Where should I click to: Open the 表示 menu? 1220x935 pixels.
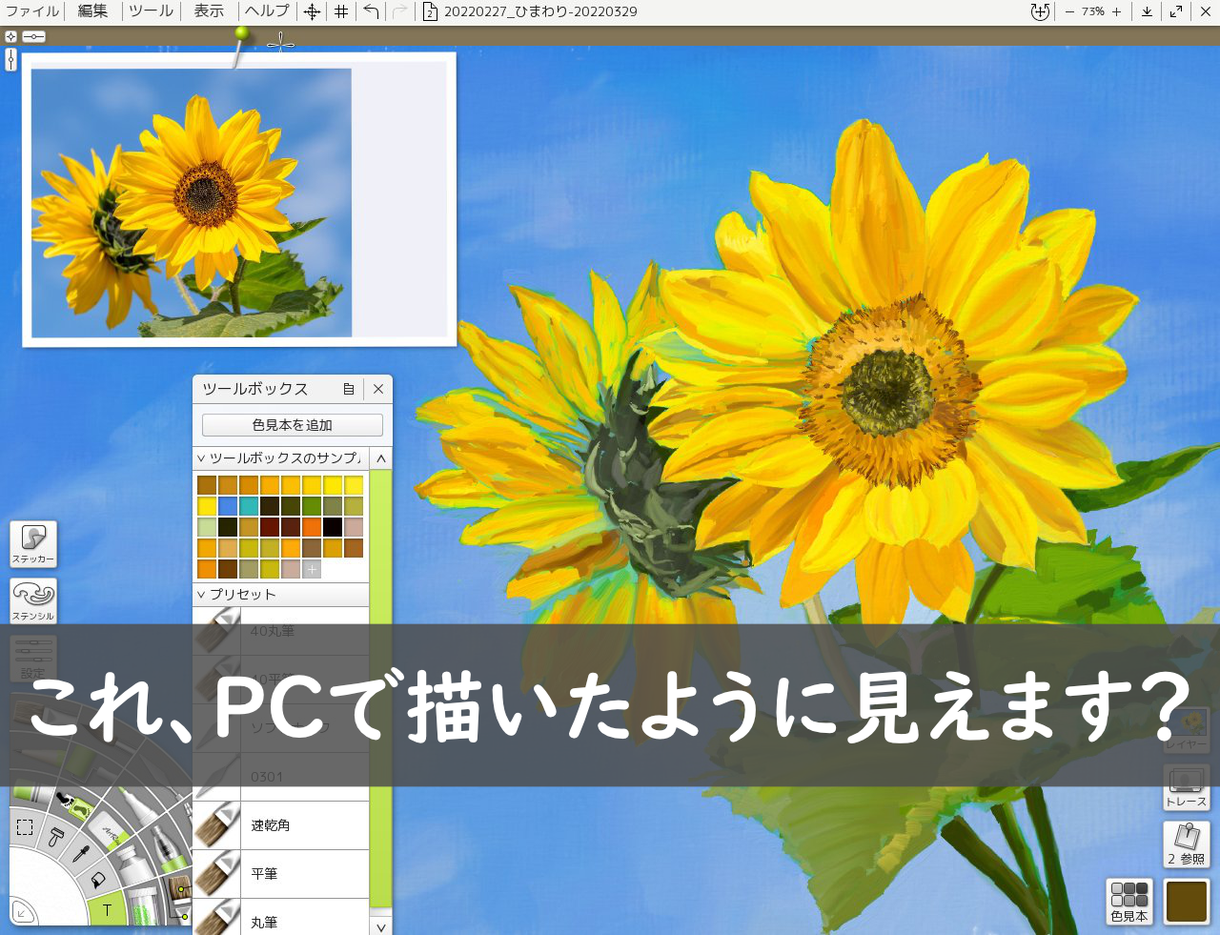tap(209, 12)
